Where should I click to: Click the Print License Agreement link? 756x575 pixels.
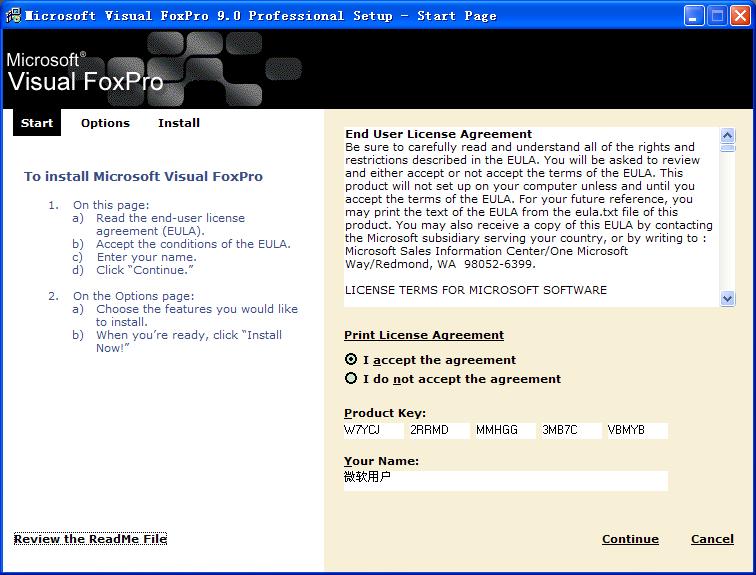coord(424,335)
